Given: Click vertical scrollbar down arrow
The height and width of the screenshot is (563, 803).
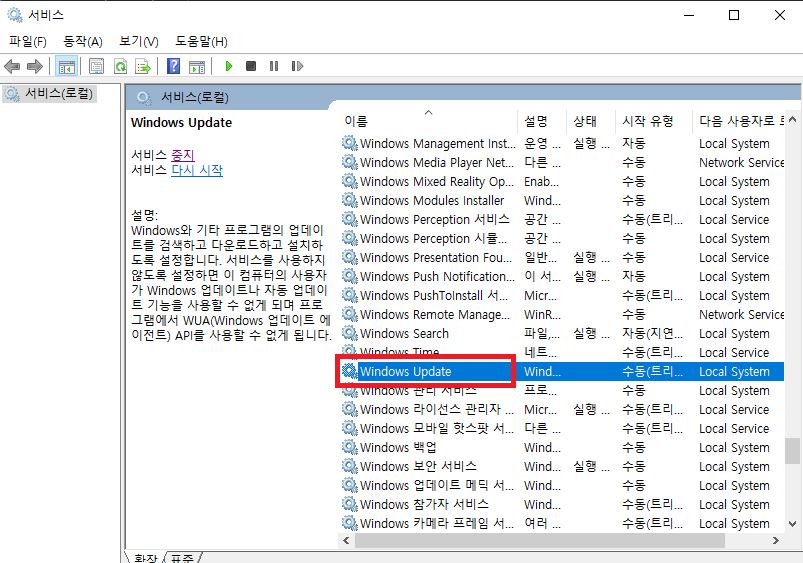Looking at the screenshot, I should pos(792,524).
